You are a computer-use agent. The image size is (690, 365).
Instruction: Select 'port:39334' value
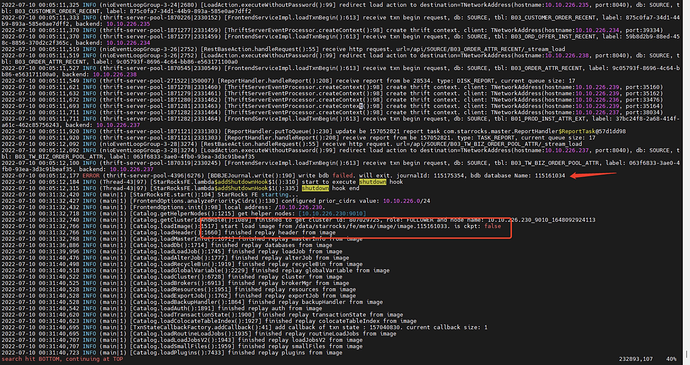643,30
